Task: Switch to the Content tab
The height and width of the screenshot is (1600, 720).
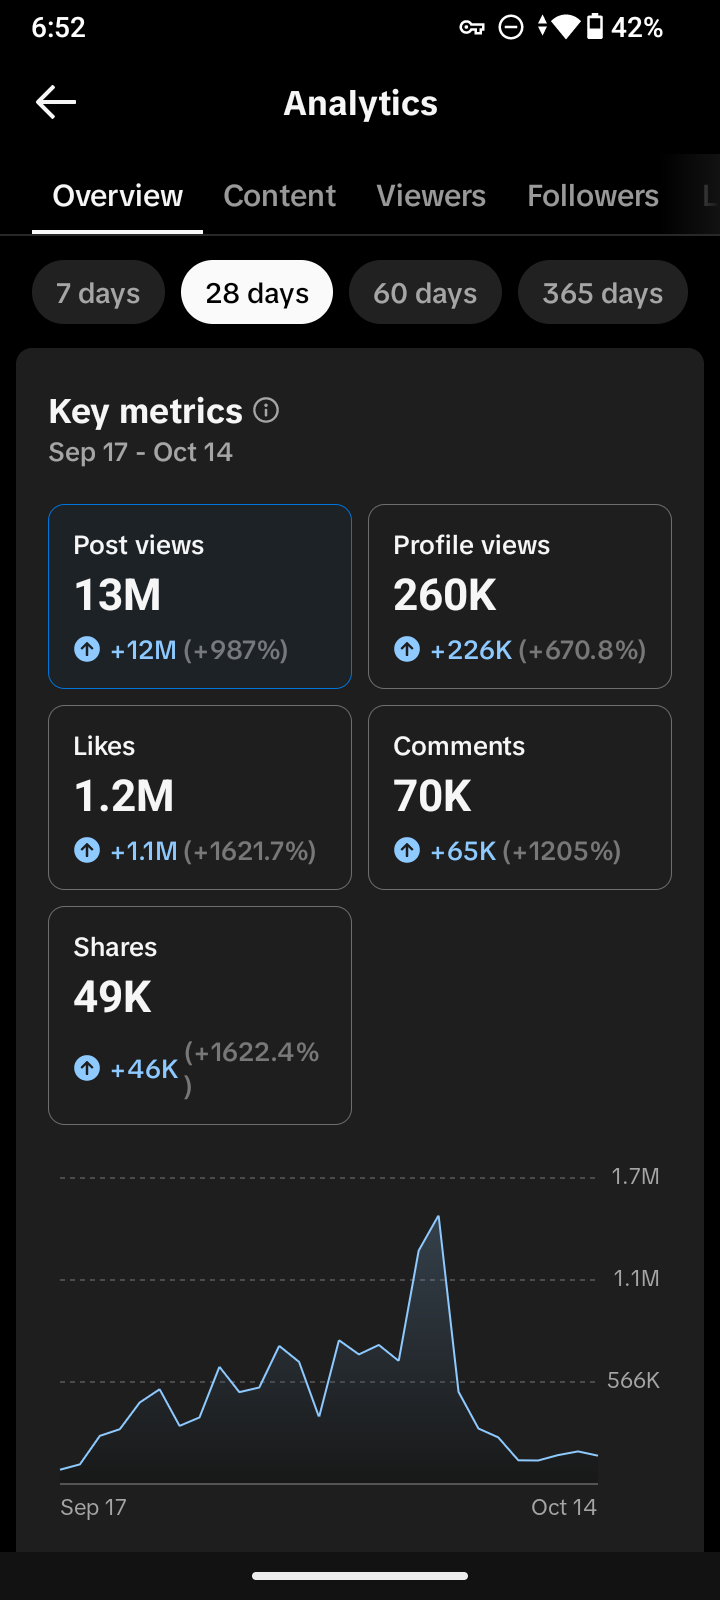Action: tap(280, 196)
